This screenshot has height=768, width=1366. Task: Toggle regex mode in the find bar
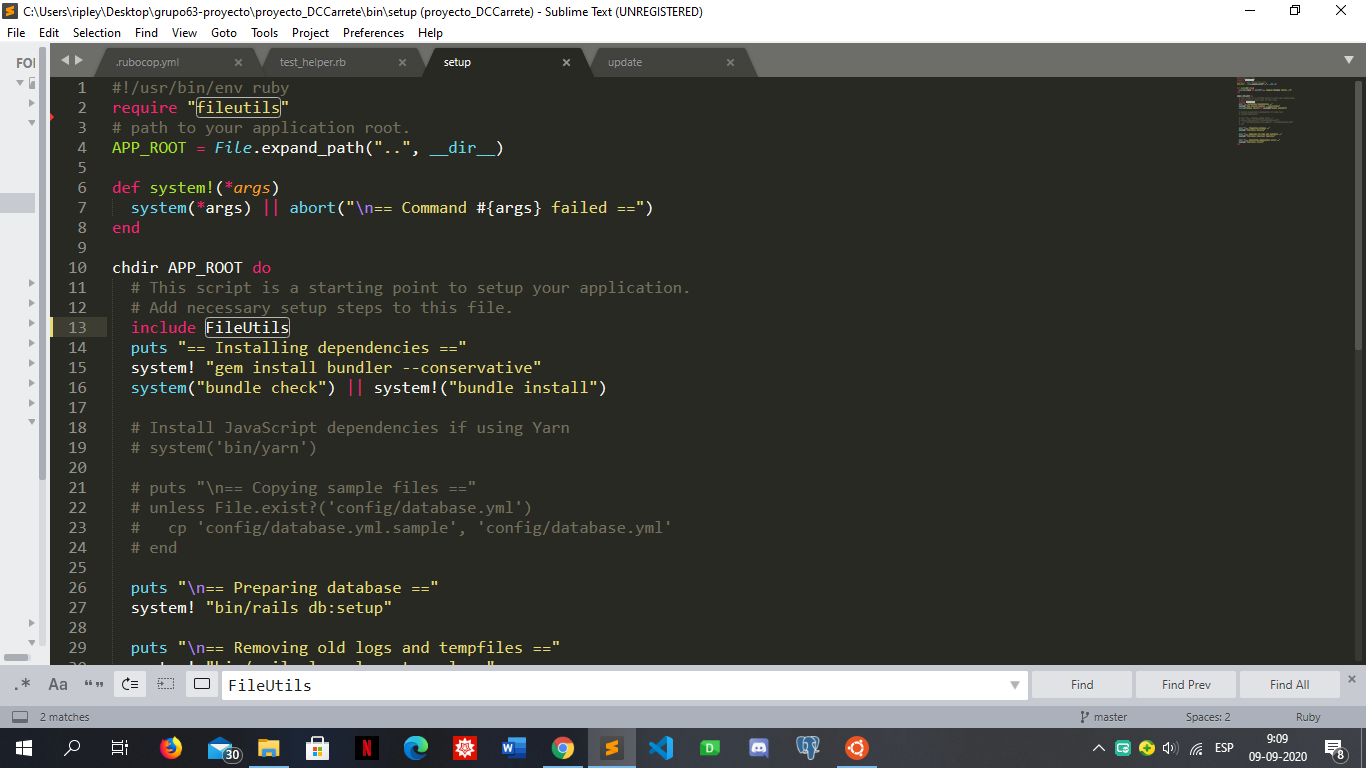[24, 684]
